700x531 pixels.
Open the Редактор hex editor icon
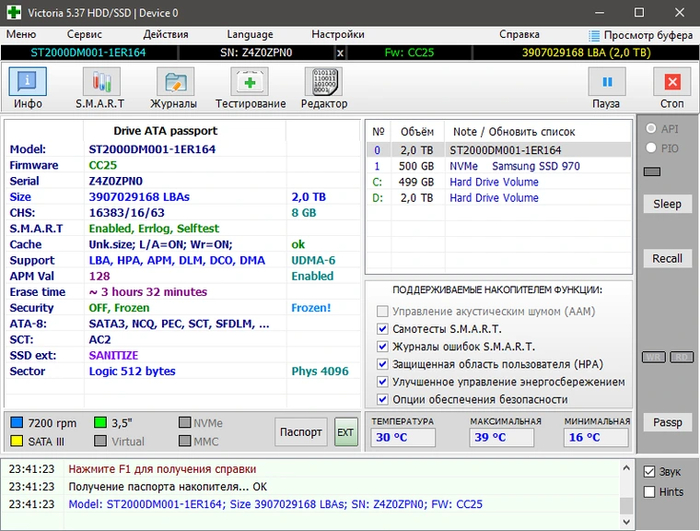pos(323,82)
